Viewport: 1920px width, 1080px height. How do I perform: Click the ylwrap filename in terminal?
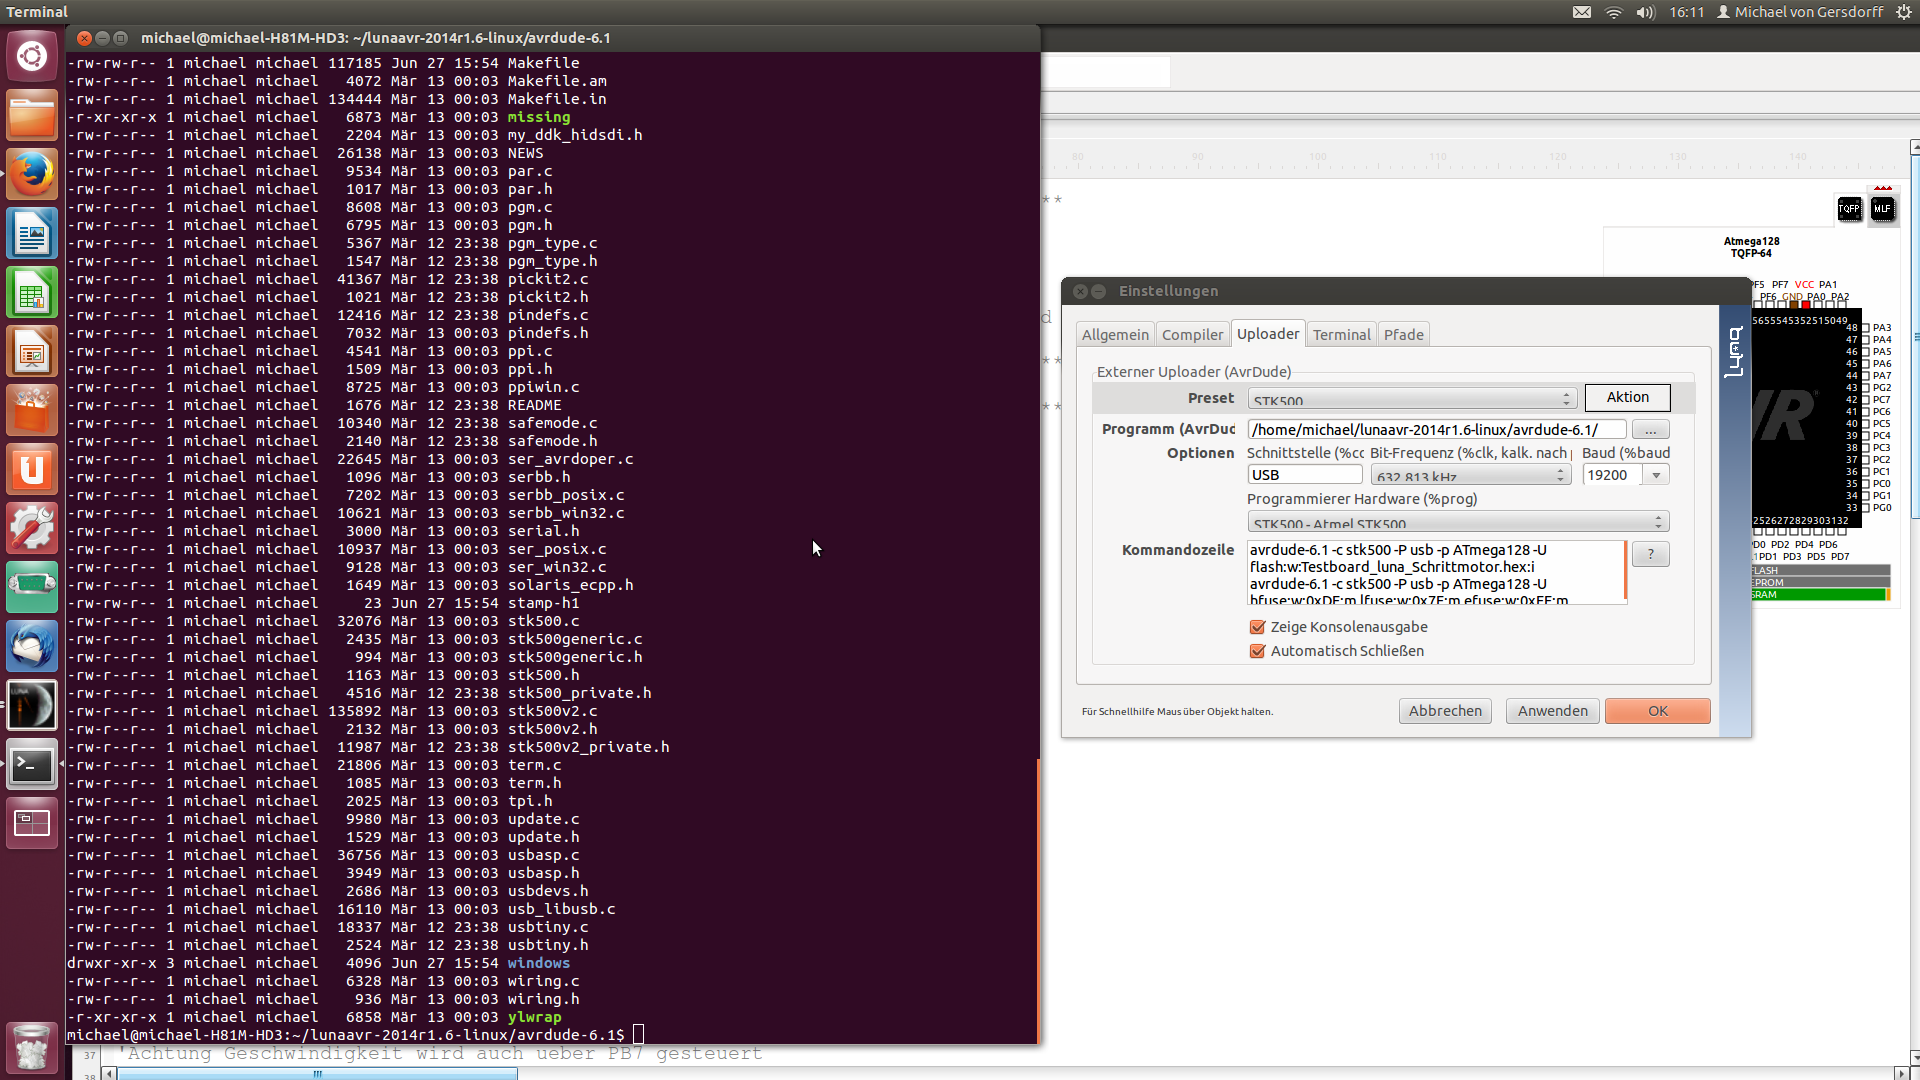pos(534,1017)
